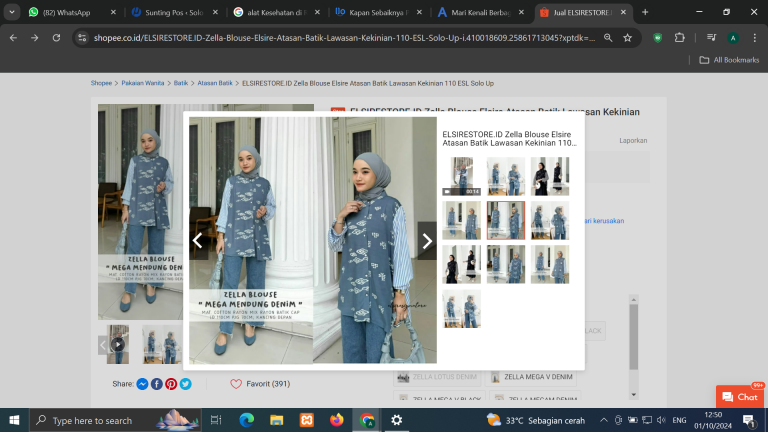Open Firefox from the taskbar
This screenshot has width=768, height=432.
point(337,420)
